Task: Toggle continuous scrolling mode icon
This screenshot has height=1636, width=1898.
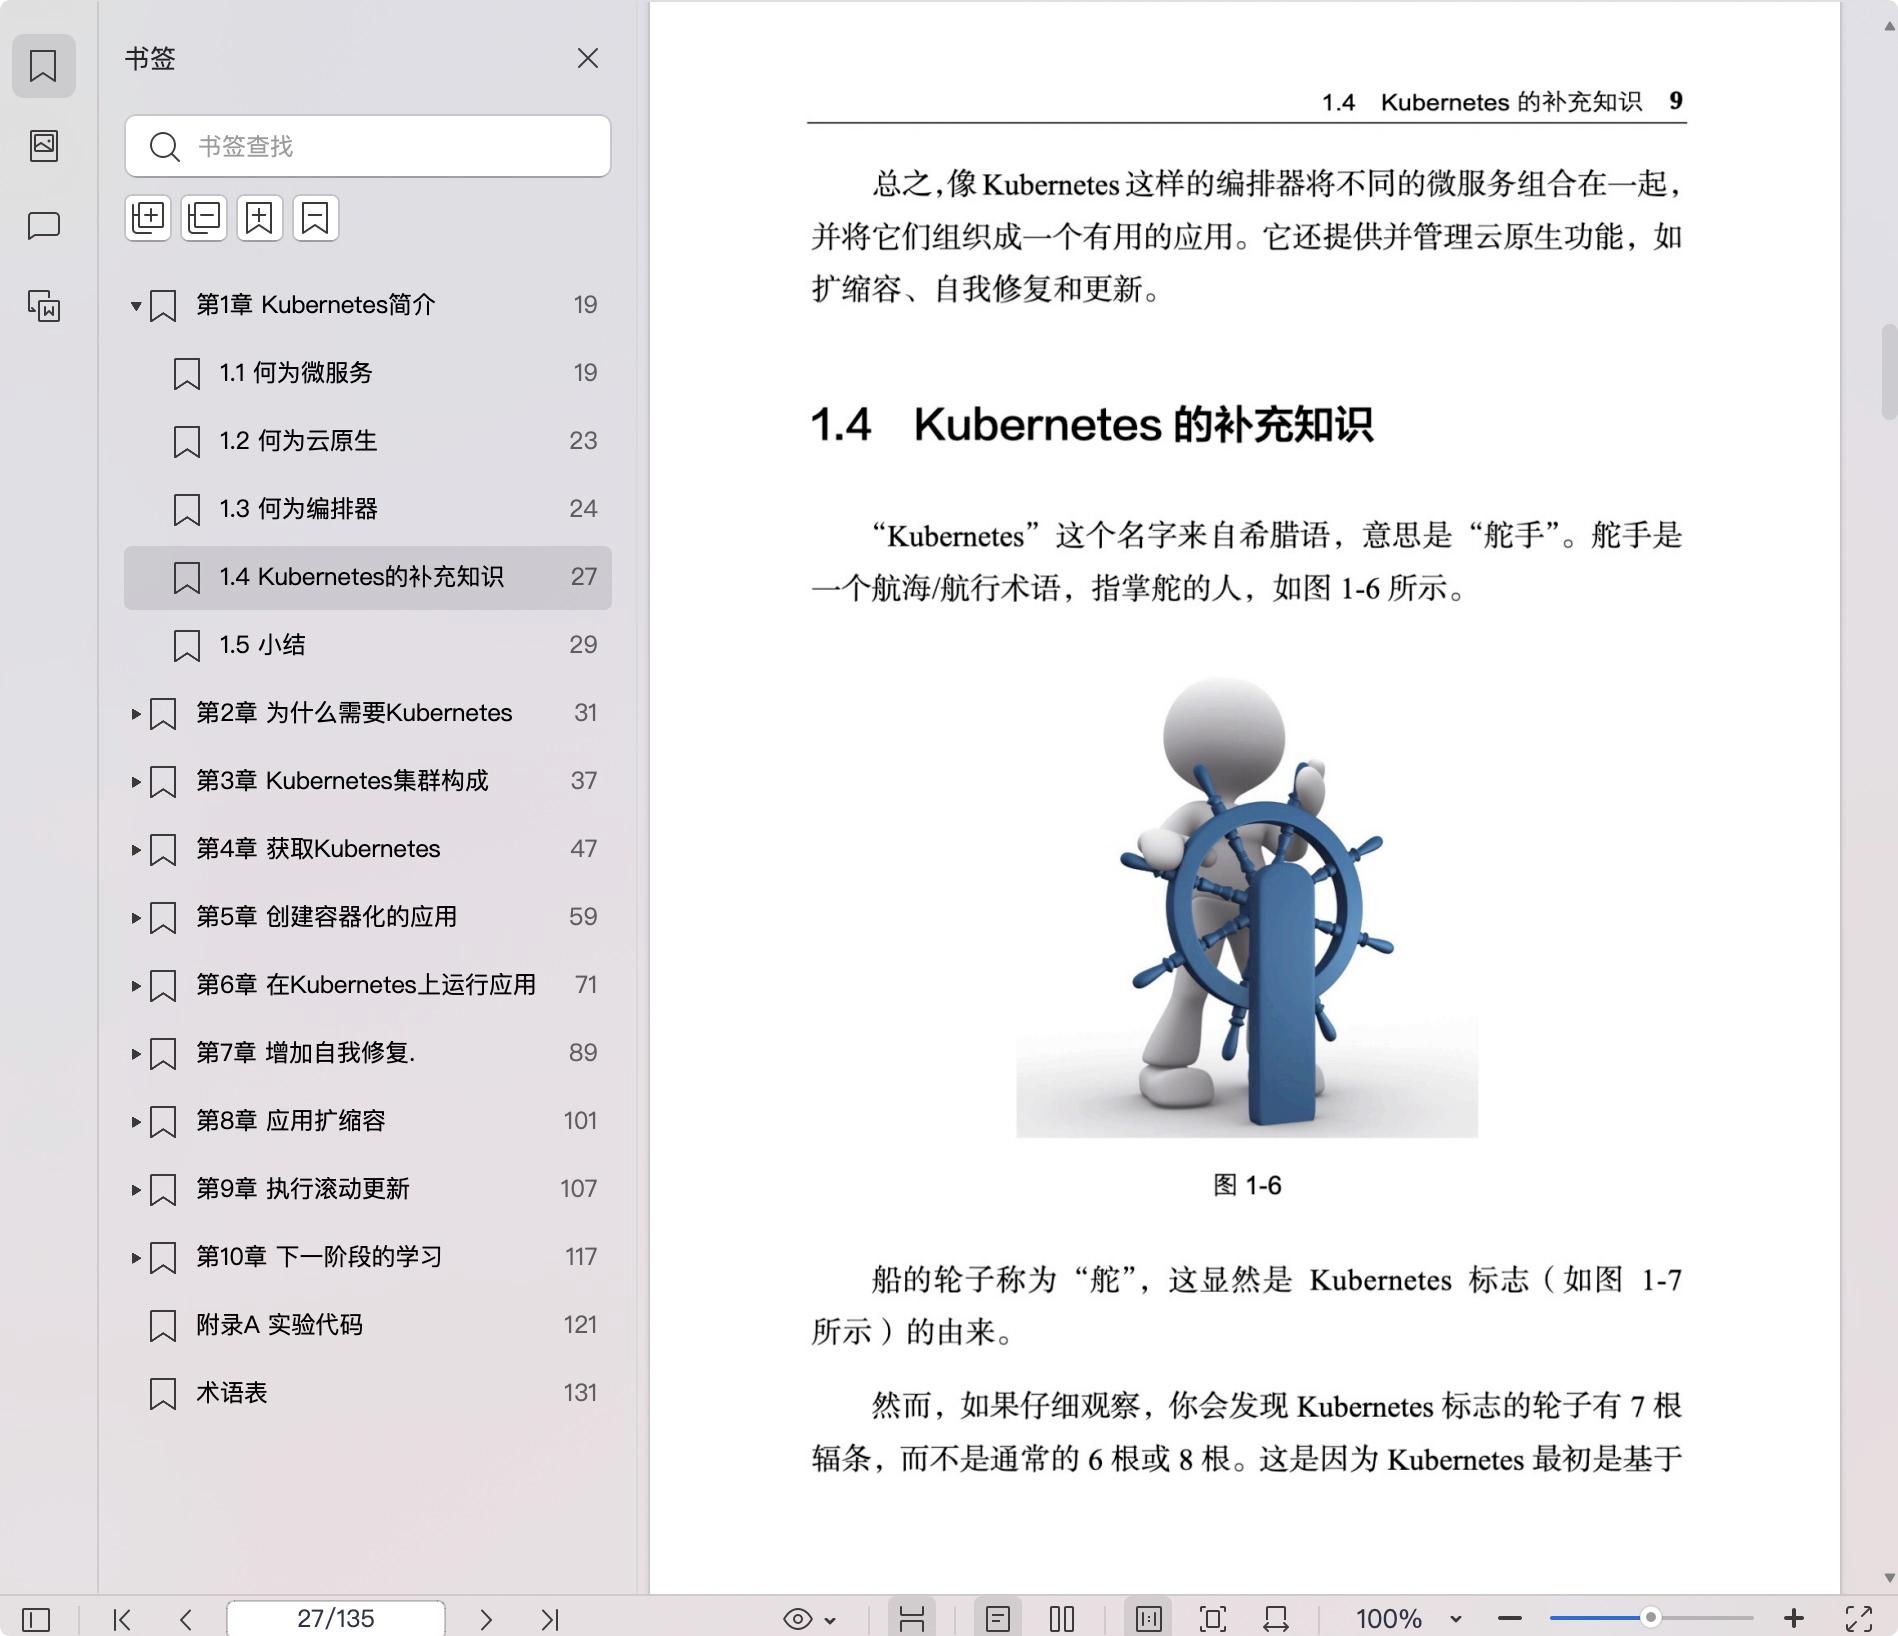Action: click(x=911, y=1619)
